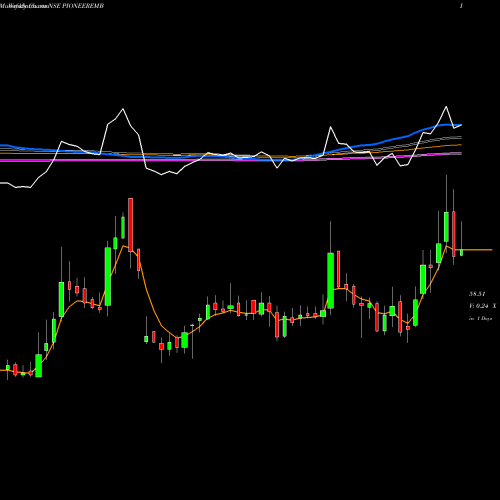Click the "V: 0.24 X" volume label

[482, 306]
